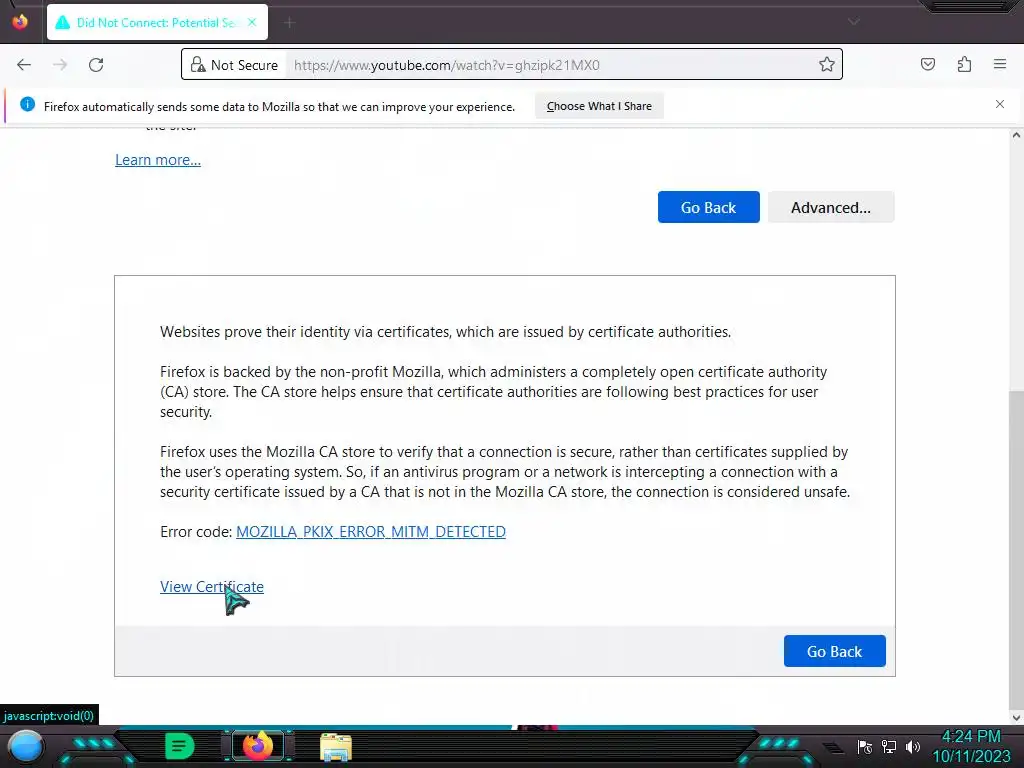
Task: Click the Advanced... button
Action: coord(831,207)
